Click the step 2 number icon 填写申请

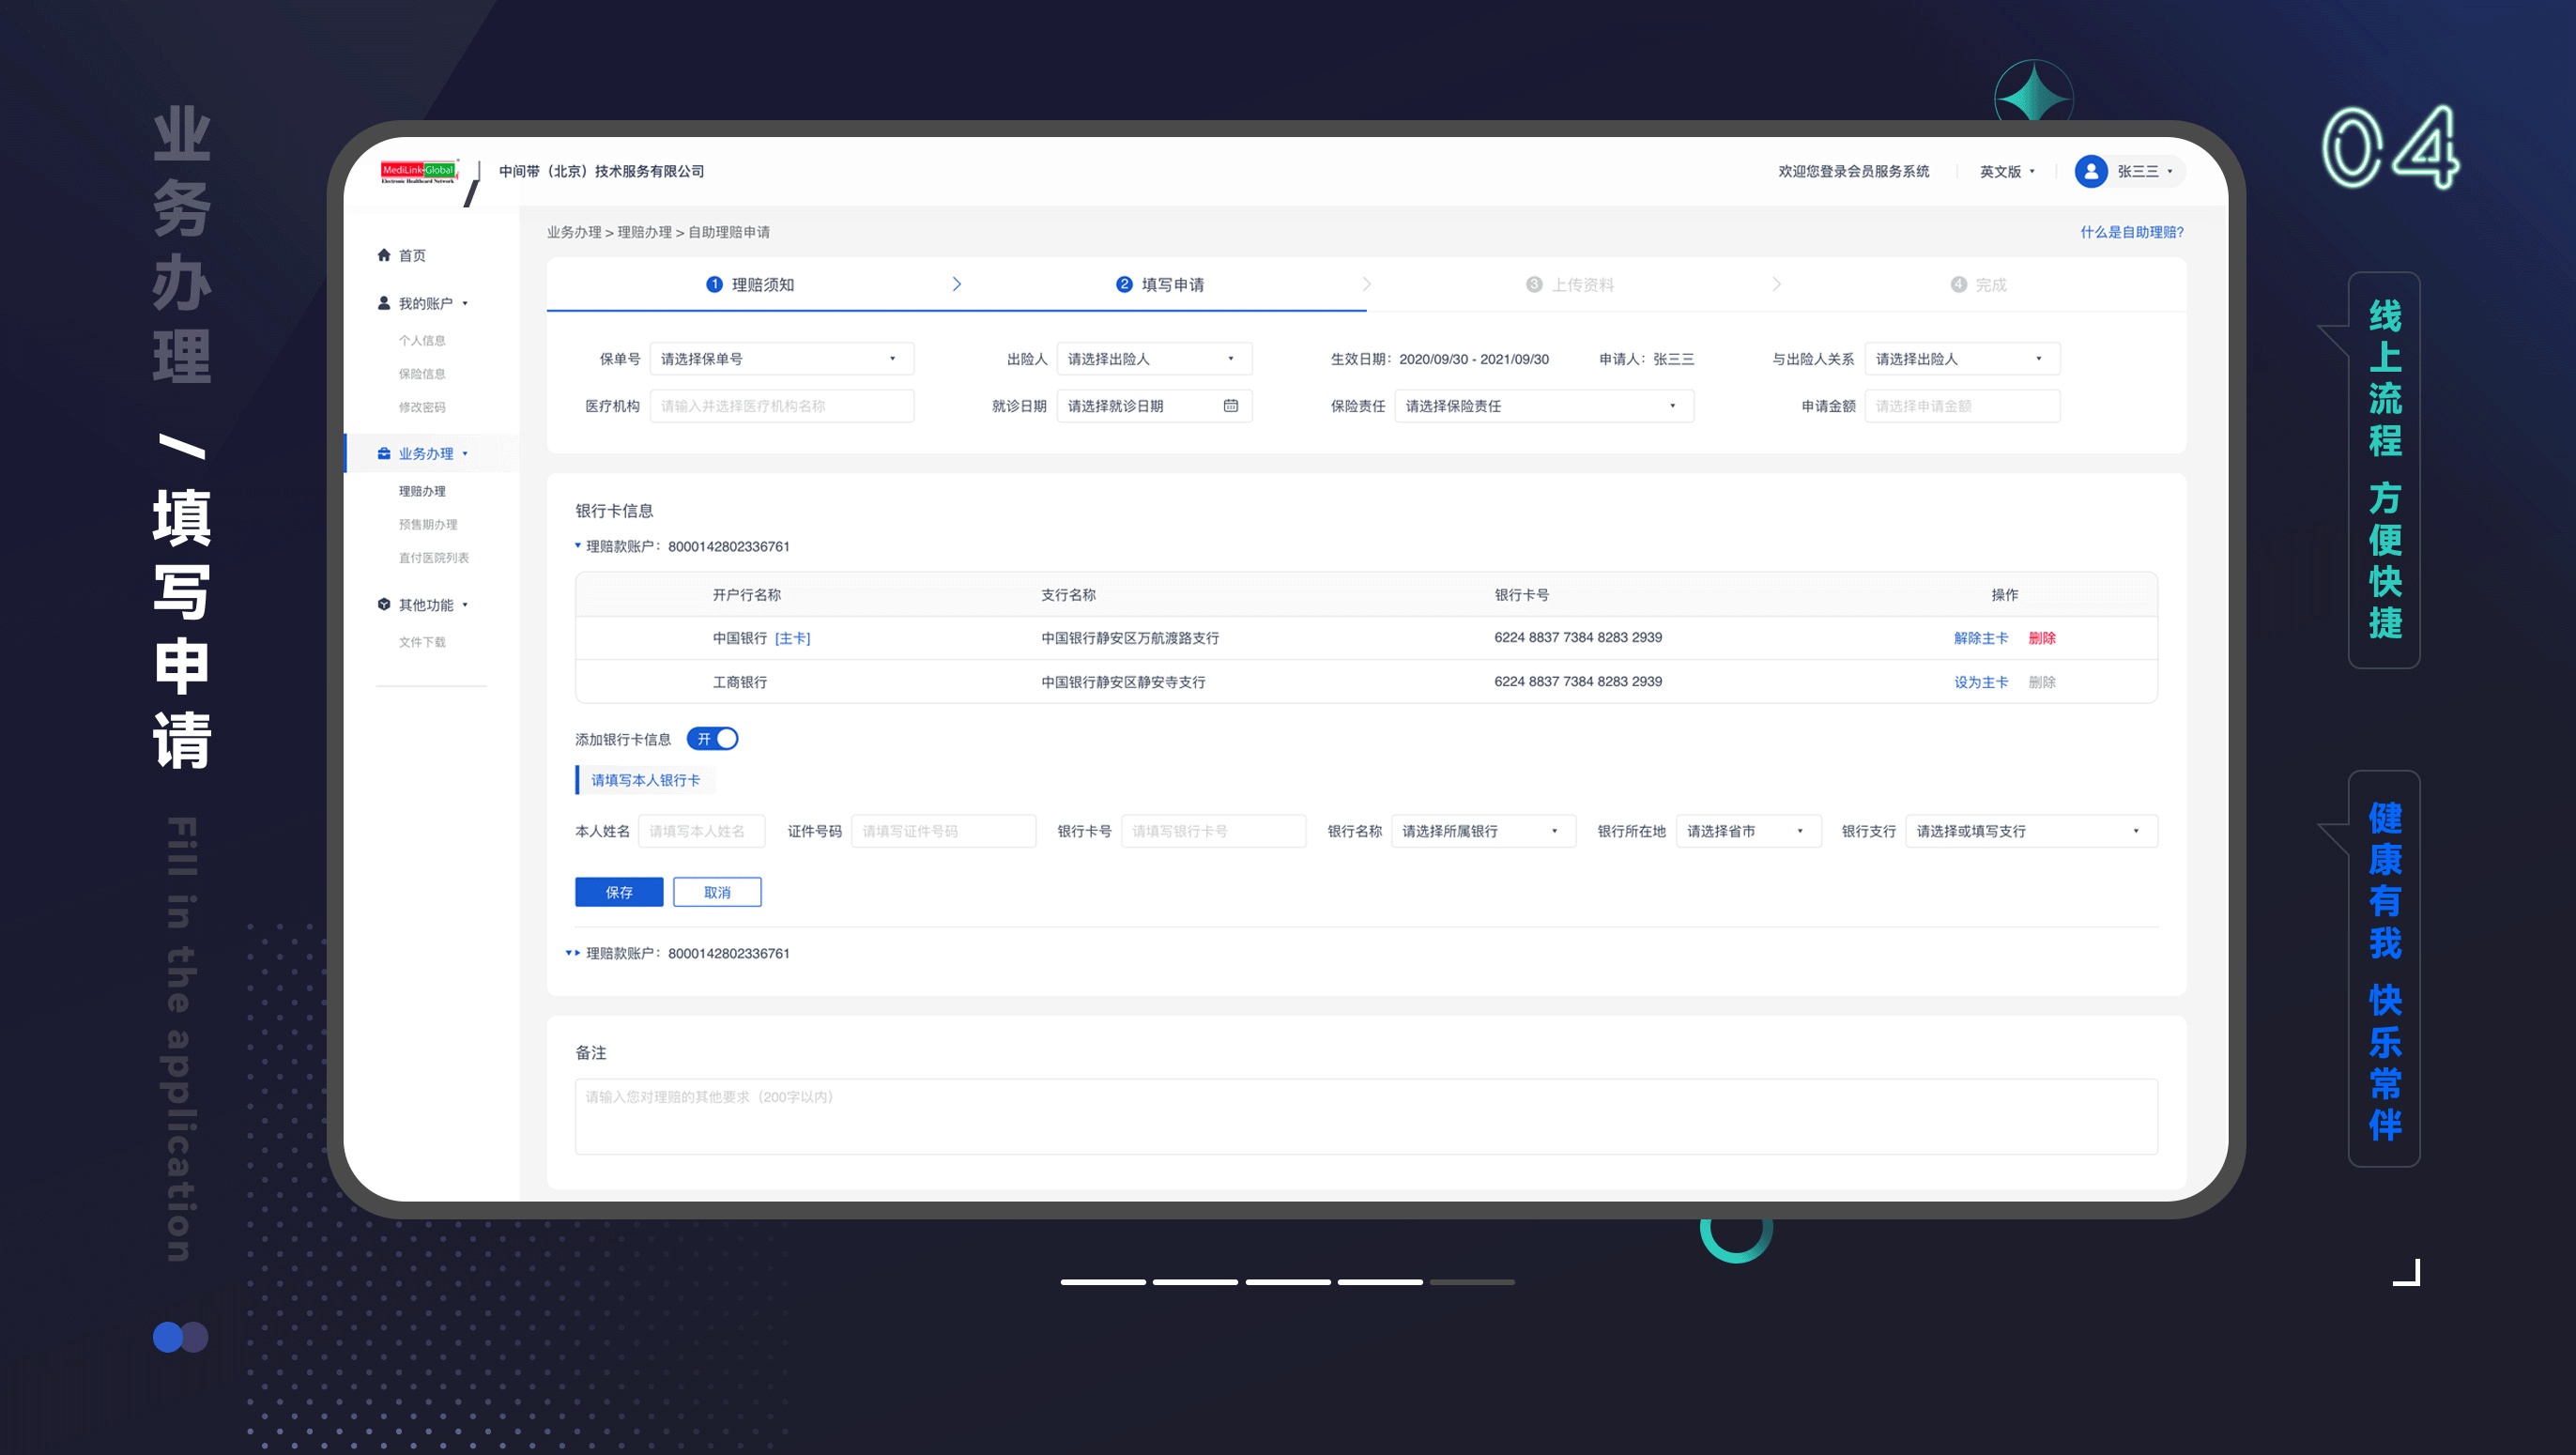1124,285
